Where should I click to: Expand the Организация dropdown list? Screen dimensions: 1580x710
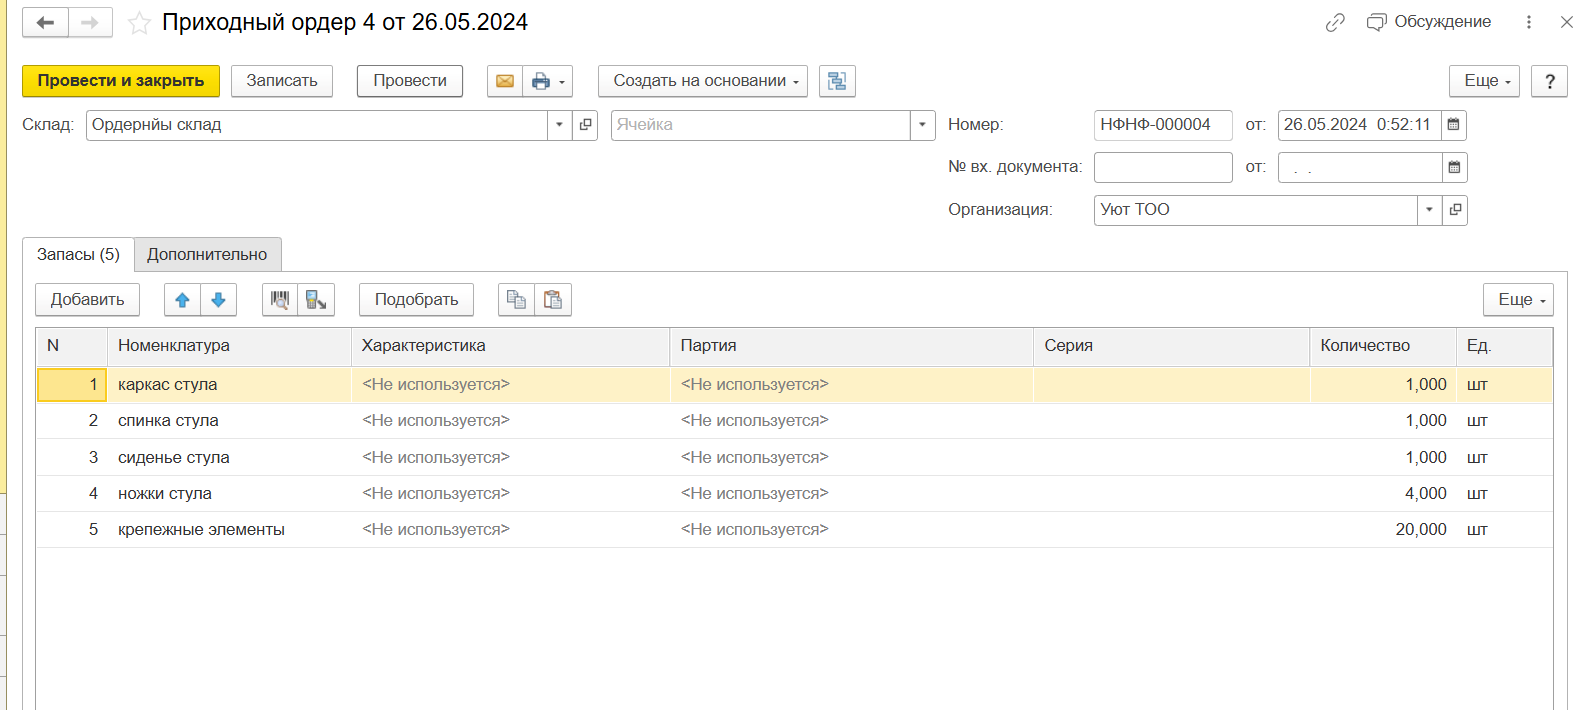1429,210
